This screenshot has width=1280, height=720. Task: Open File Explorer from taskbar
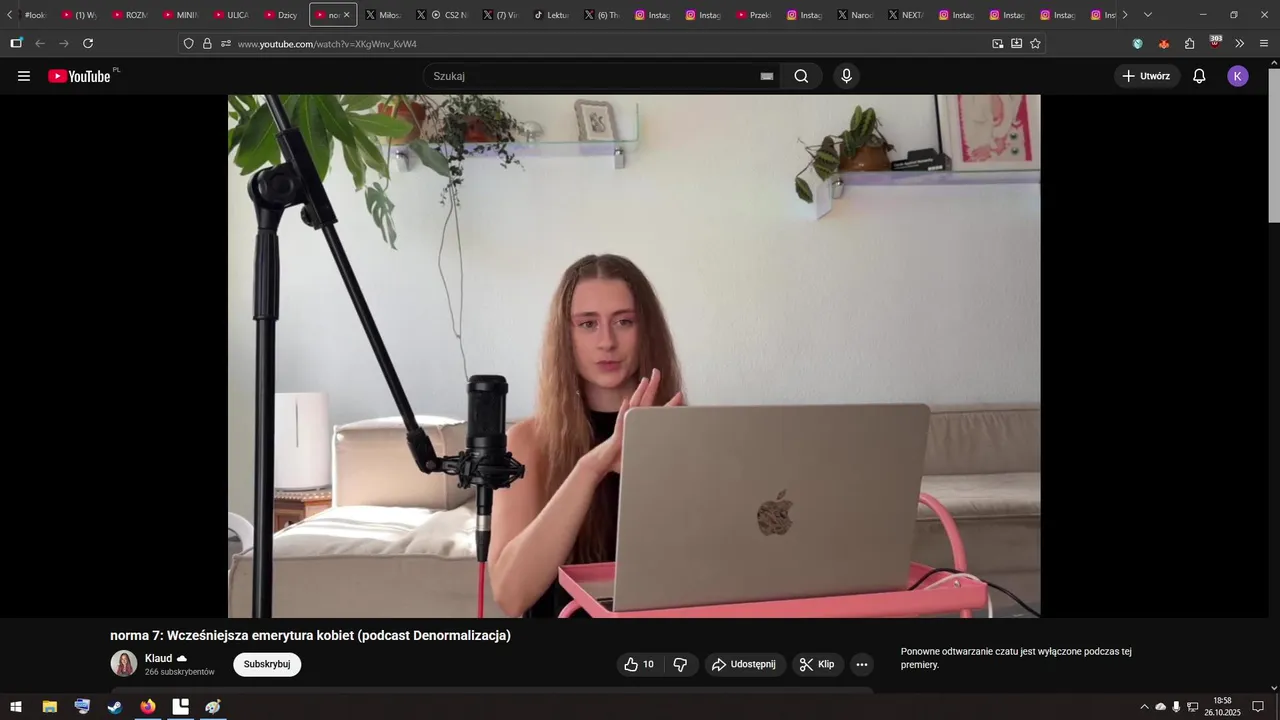(x=49, y=707)
